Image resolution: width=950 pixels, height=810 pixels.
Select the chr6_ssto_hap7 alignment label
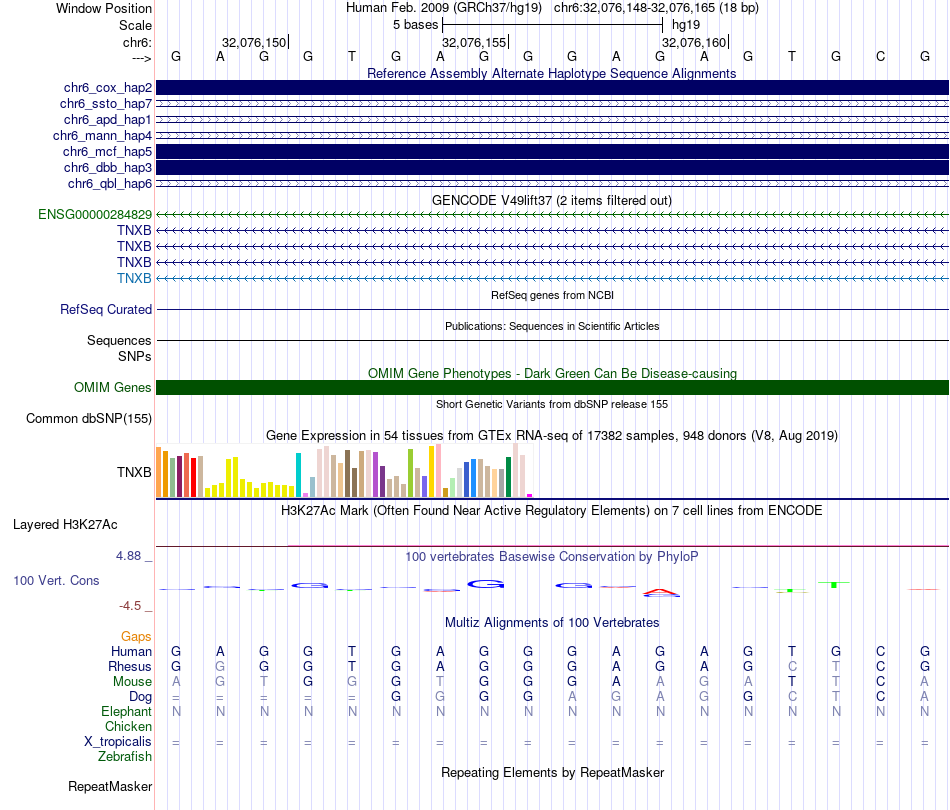coord(105,104)
